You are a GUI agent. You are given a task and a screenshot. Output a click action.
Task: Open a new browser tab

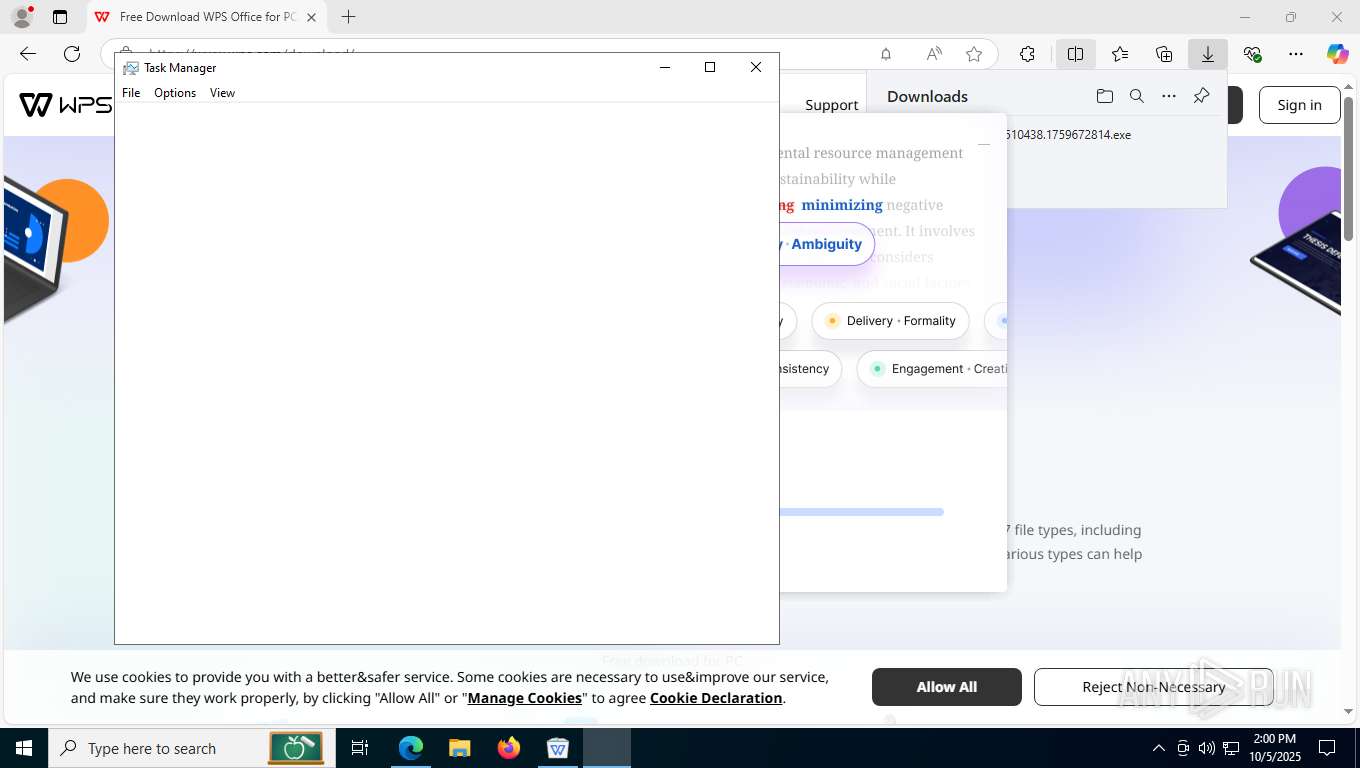348,17
